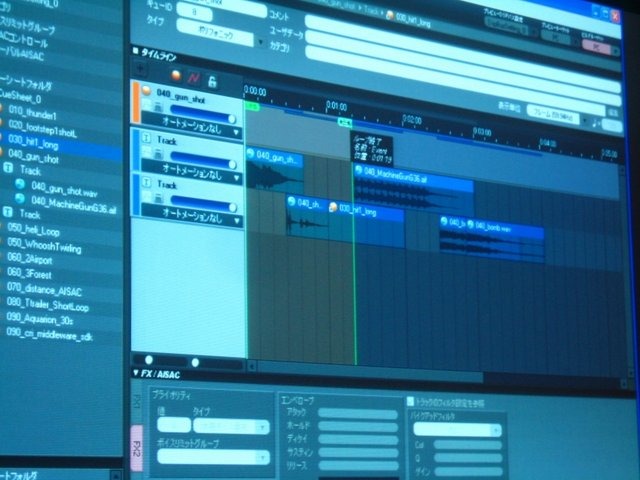This screenshot has width=640, height=480.
Task: Open the priority type dropdown in FX panel
Action: (231, 427)
